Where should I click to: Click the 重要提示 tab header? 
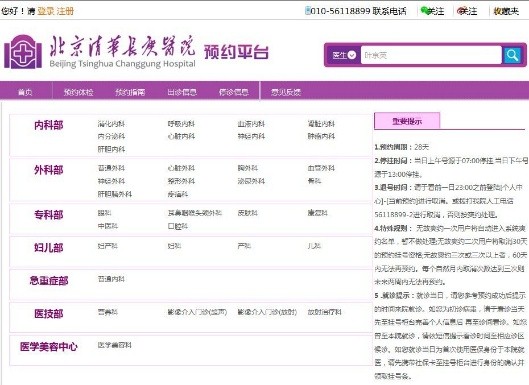tap(407, 121)
